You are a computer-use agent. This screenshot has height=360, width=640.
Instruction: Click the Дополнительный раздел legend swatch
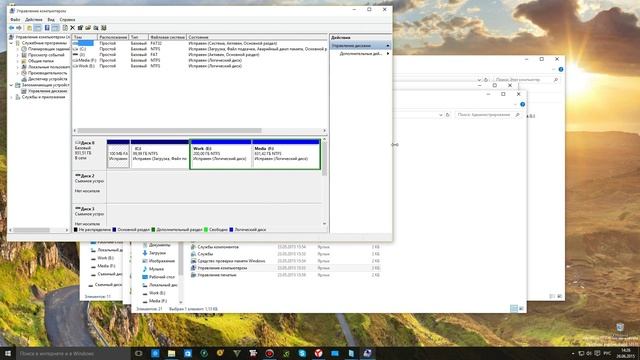153,230
